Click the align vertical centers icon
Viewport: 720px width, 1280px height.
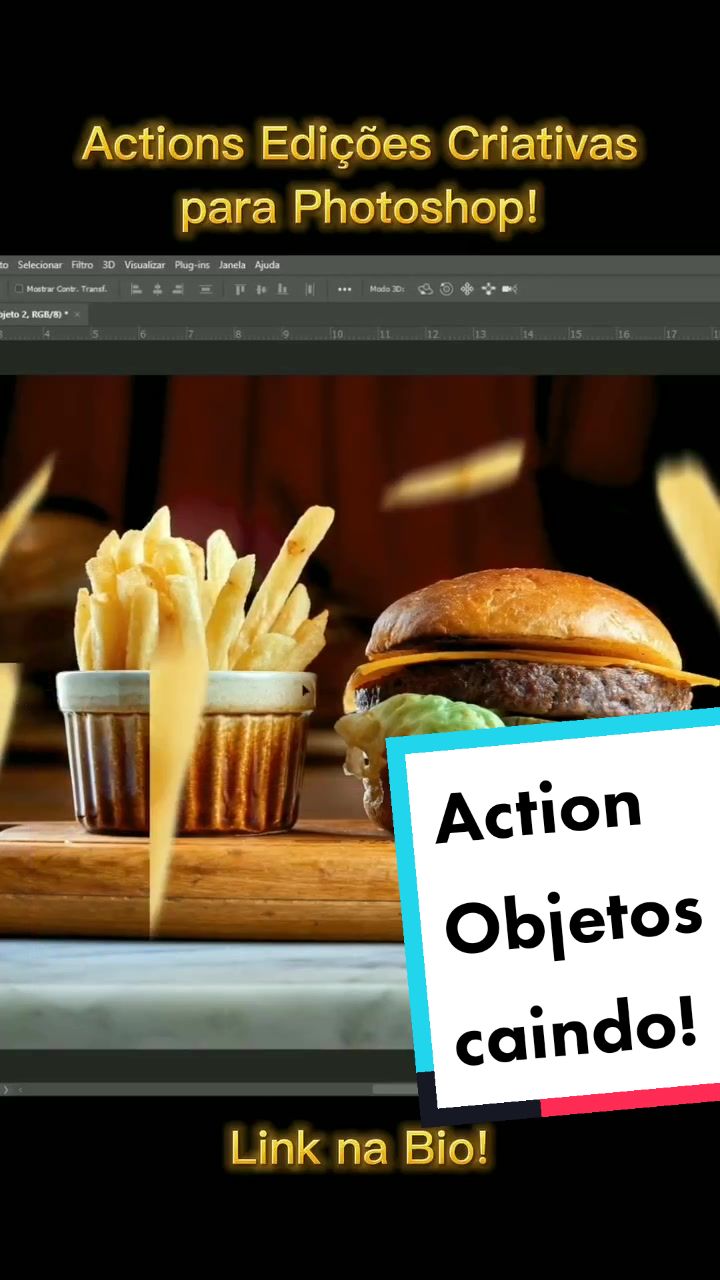pyautogui.click(x=261, y=289)
